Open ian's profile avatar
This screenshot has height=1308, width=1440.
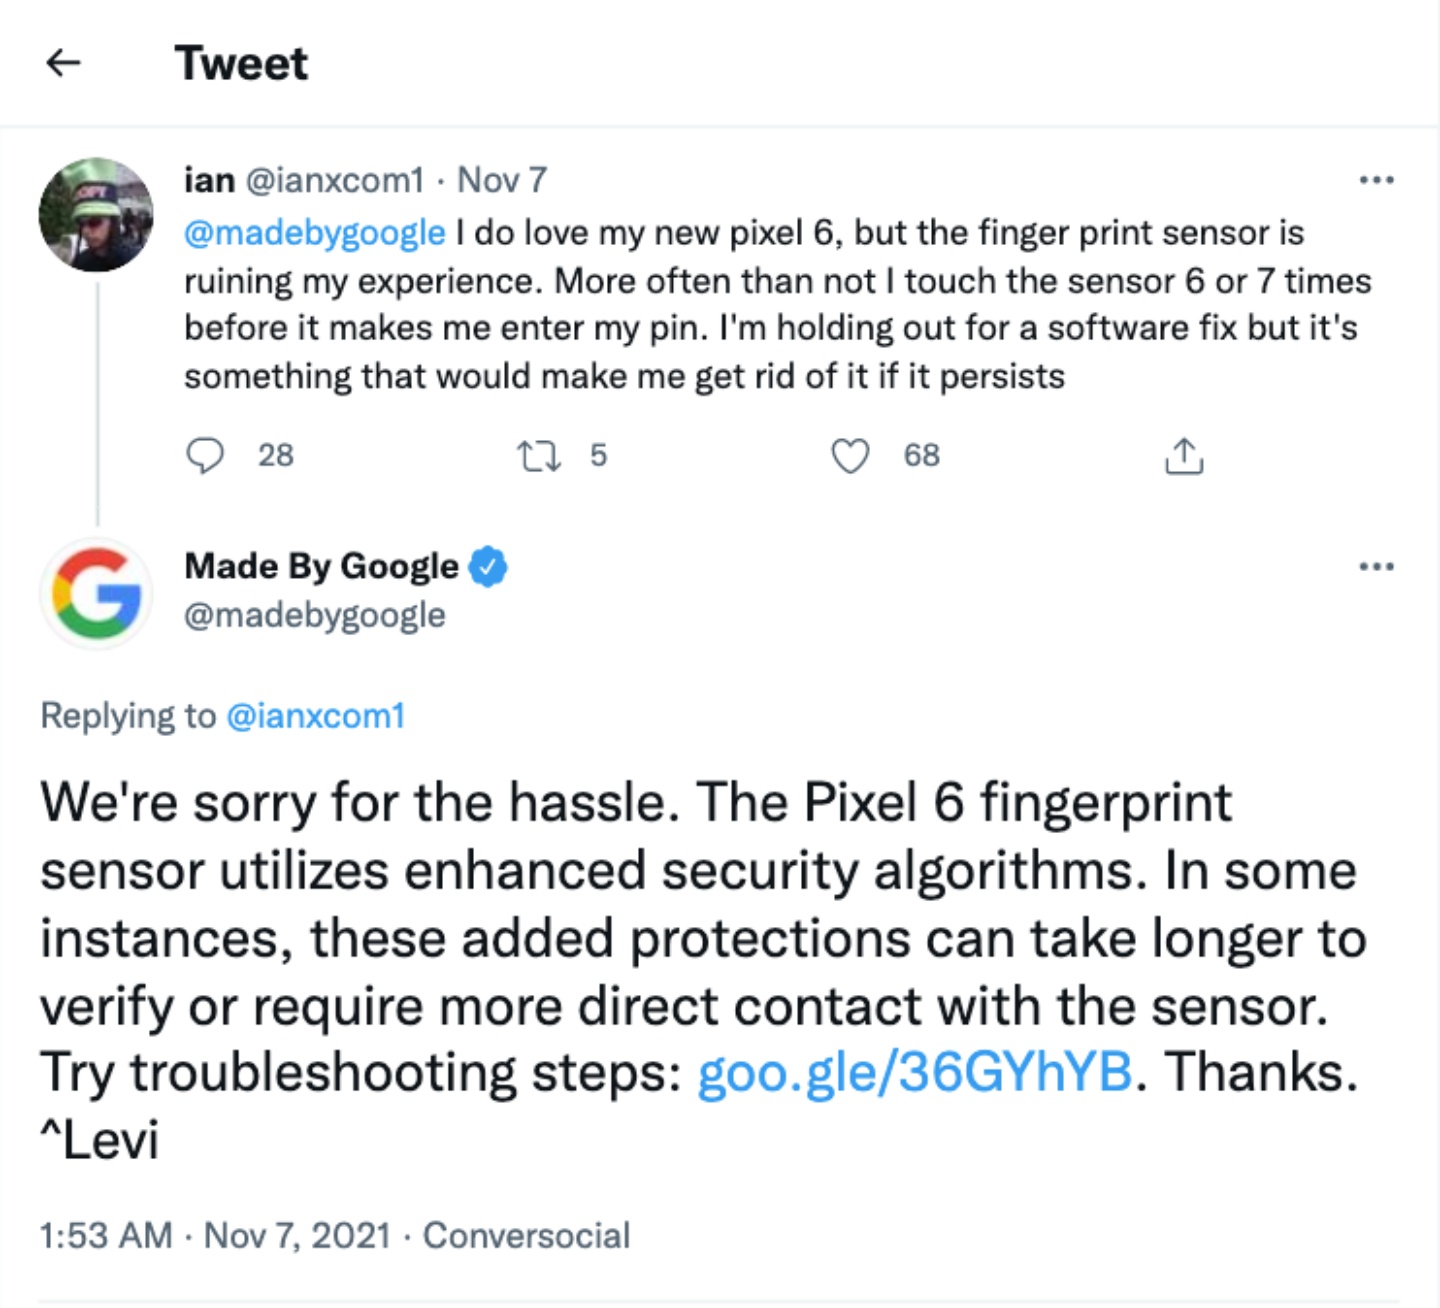pos(96,213)
